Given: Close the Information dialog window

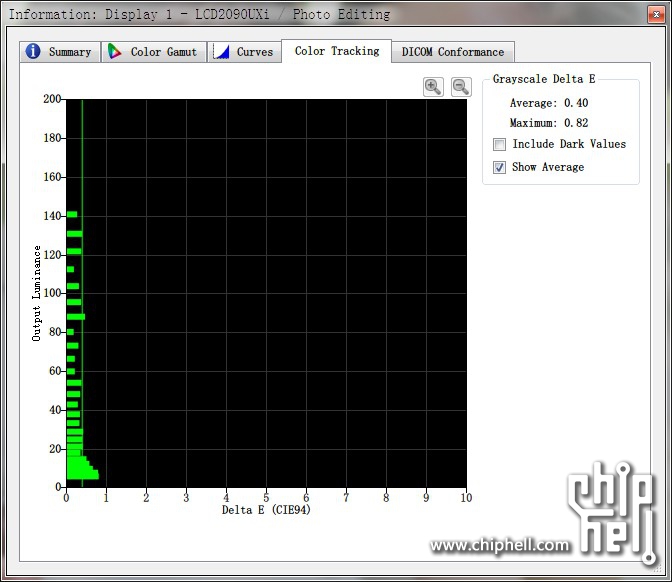Looking at the screenshot, I should (656, 14).
